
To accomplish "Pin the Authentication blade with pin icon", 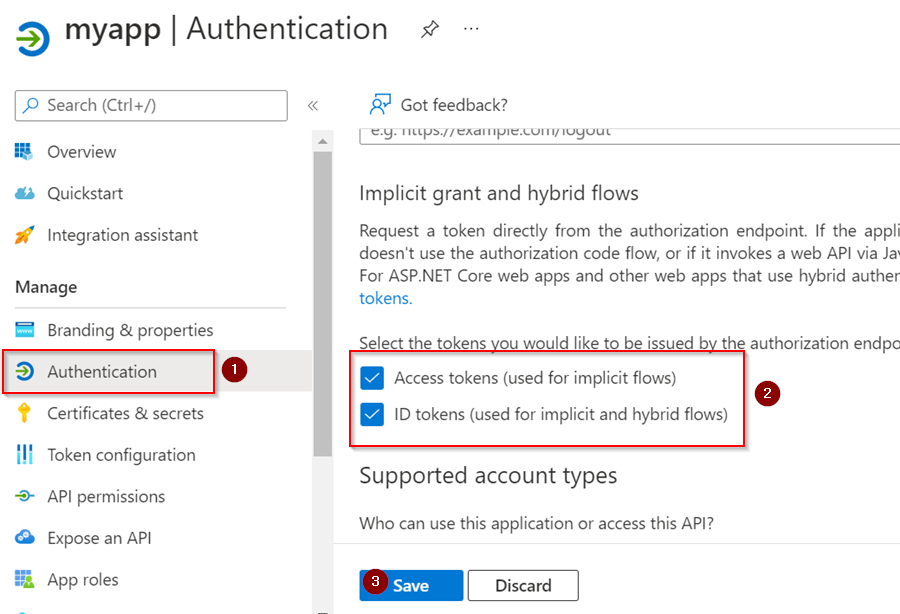I will [430, 29].
